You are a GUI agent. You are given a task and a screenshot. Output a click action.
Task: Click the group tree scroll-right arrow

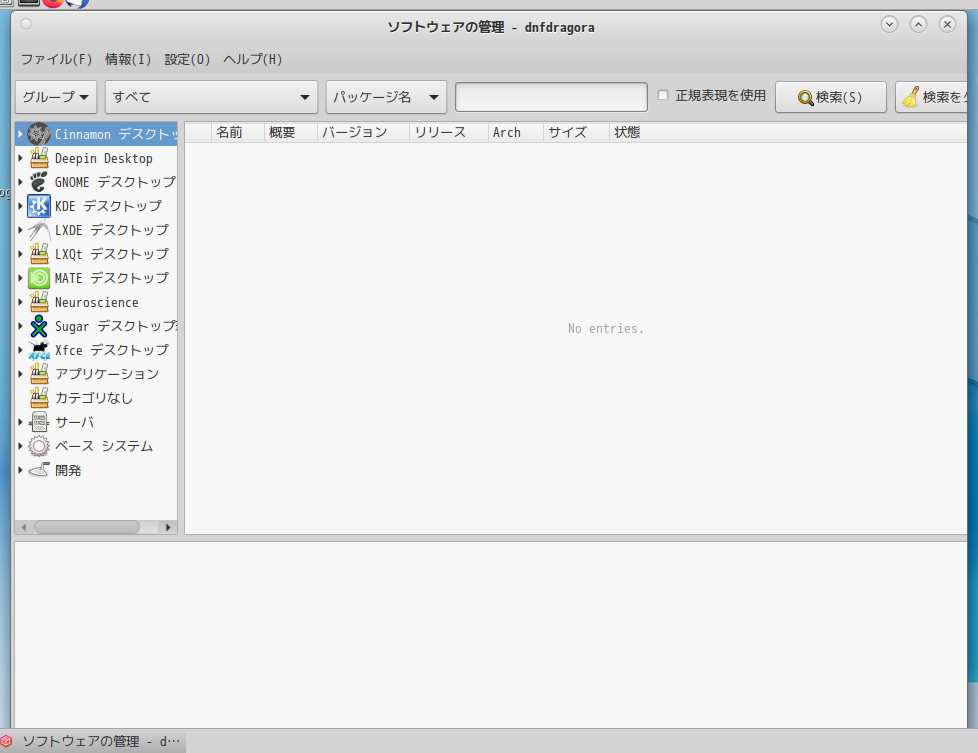[x=168, y=527]
